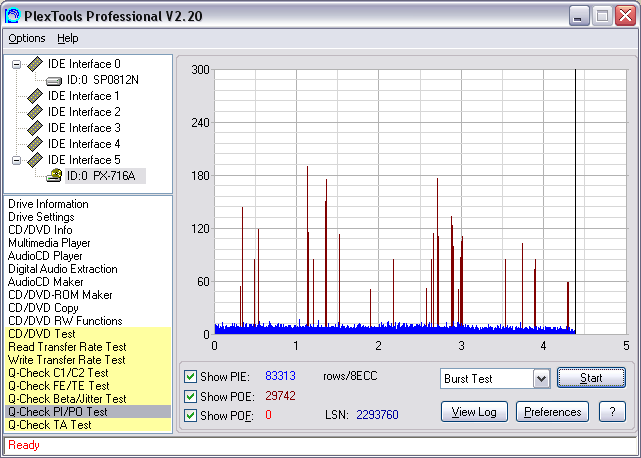Viewport: 641px width, 458px height.
Task: Toggle the Show POF checkbox
Action: (190, 415)
